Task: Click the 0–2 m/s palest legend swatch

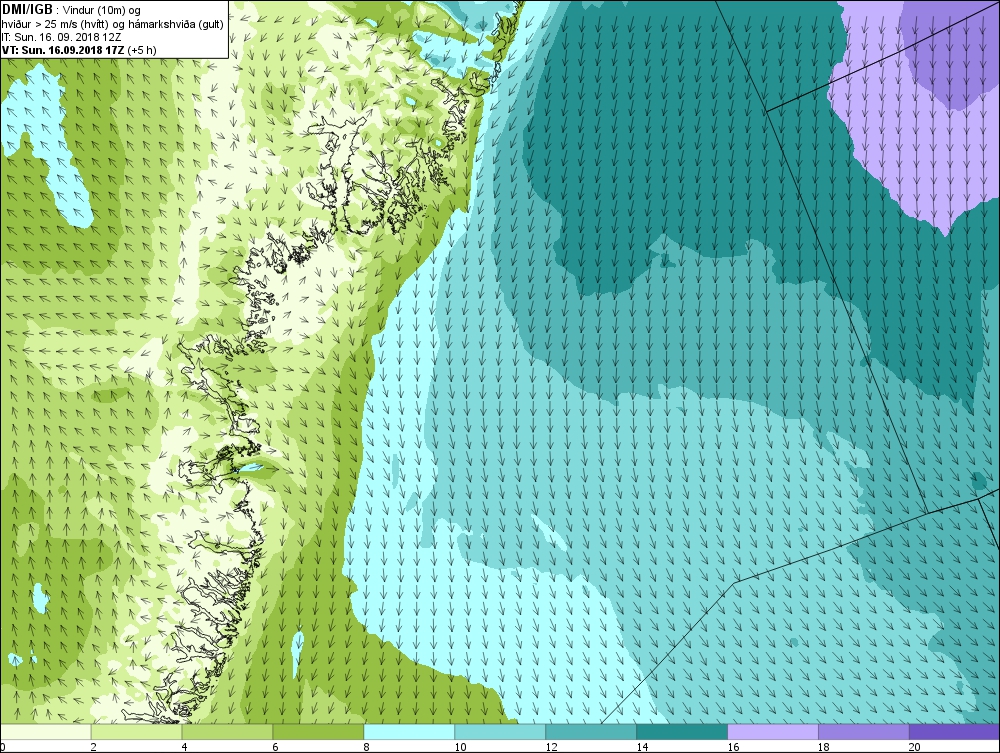Action: point(46,732)
